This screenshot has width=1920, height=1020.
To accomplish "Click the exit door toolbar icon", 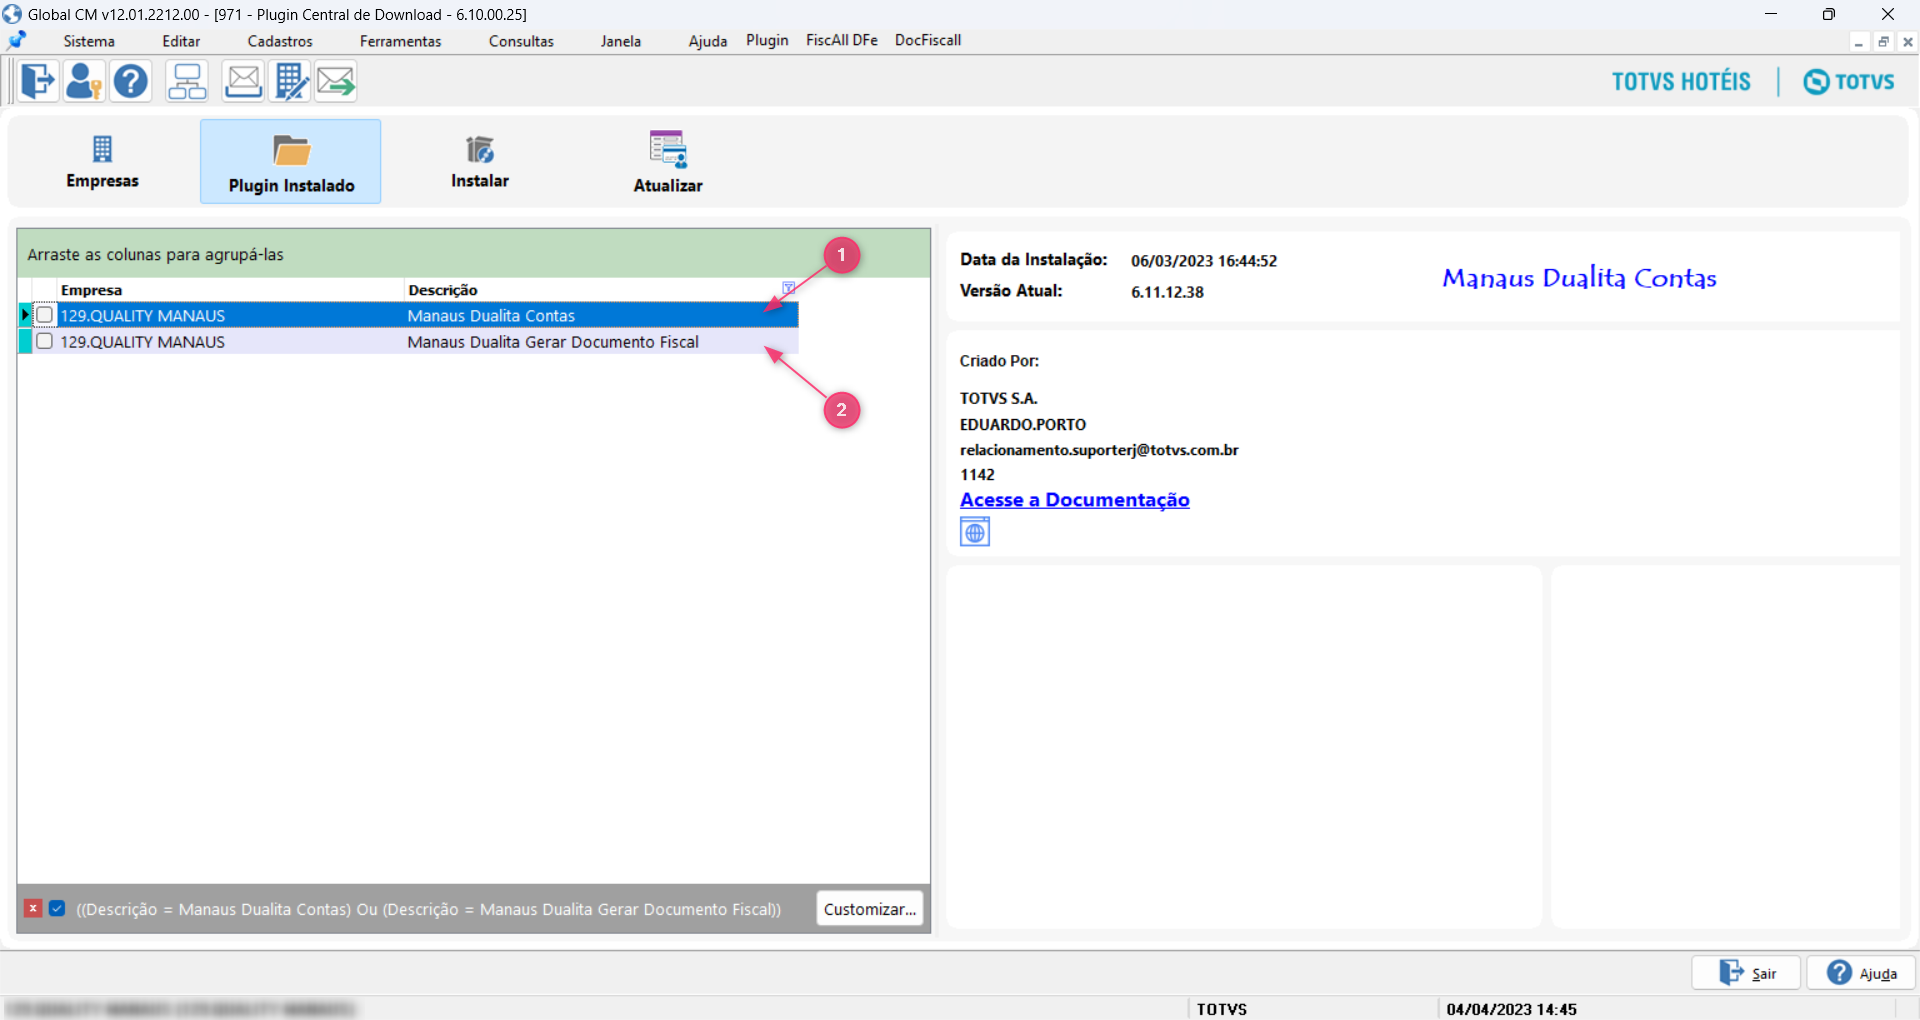I will click(38, 81).
